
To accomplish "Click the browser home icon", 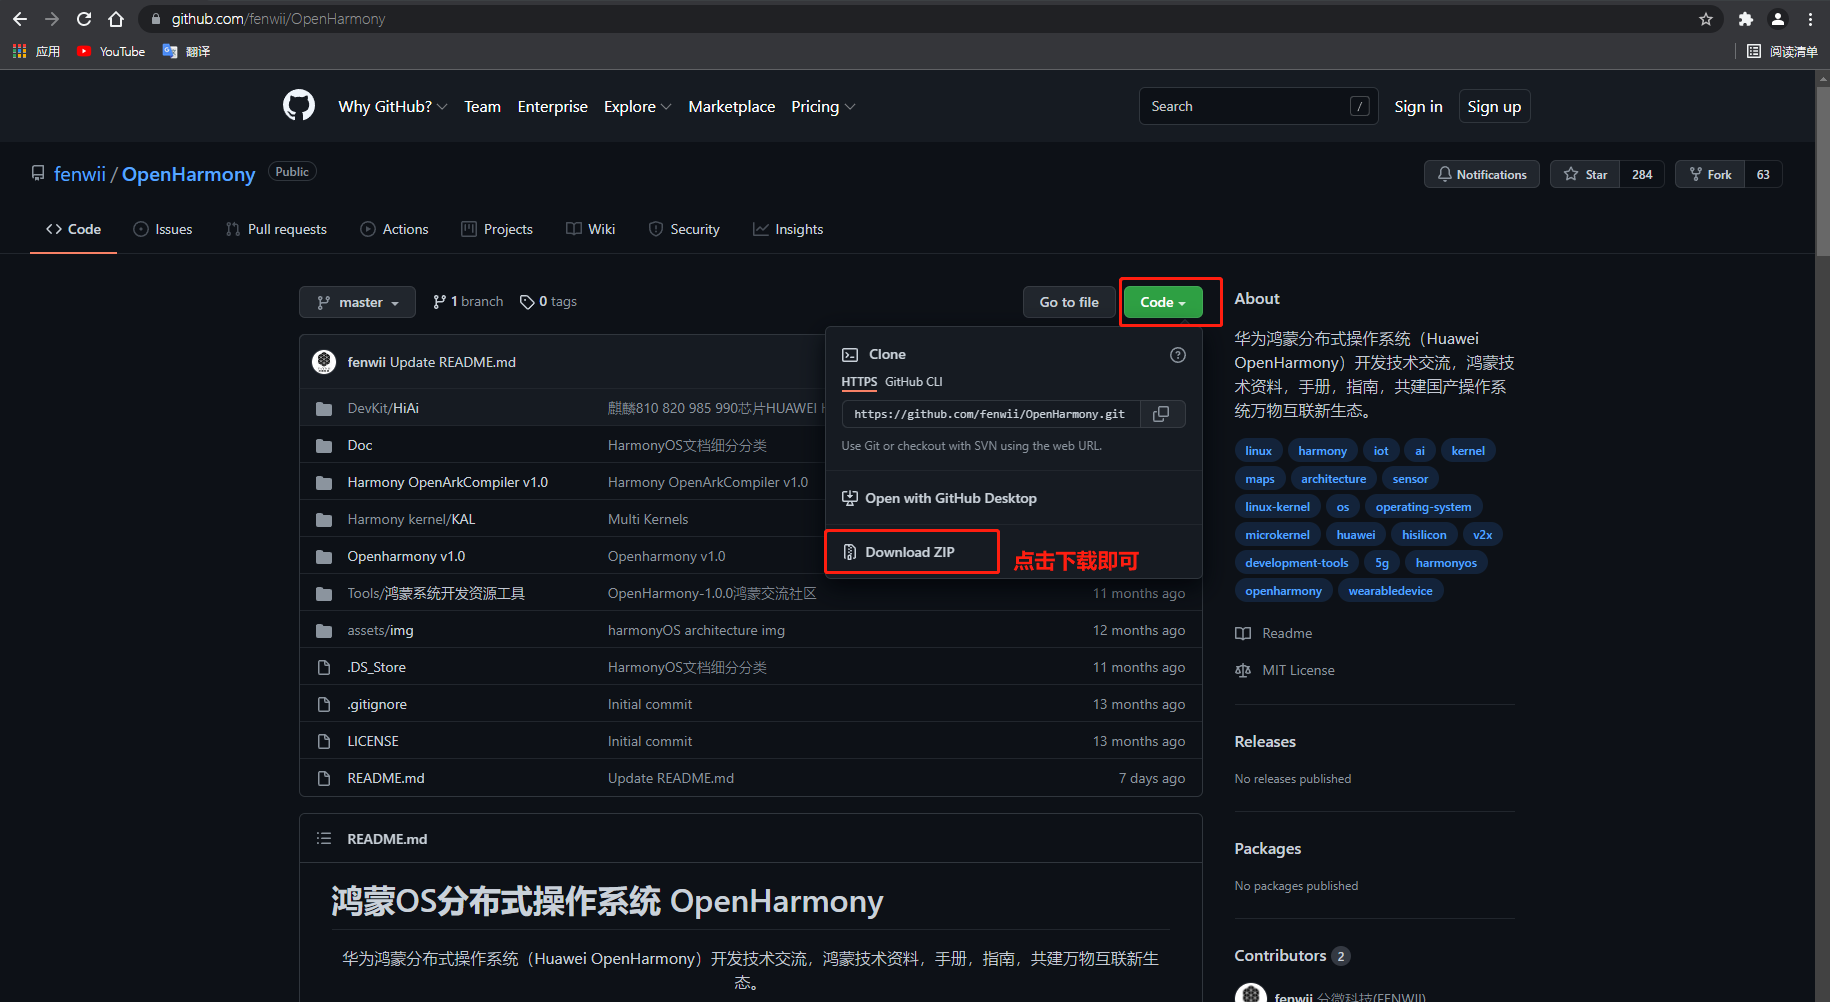I will coord(116,19).
